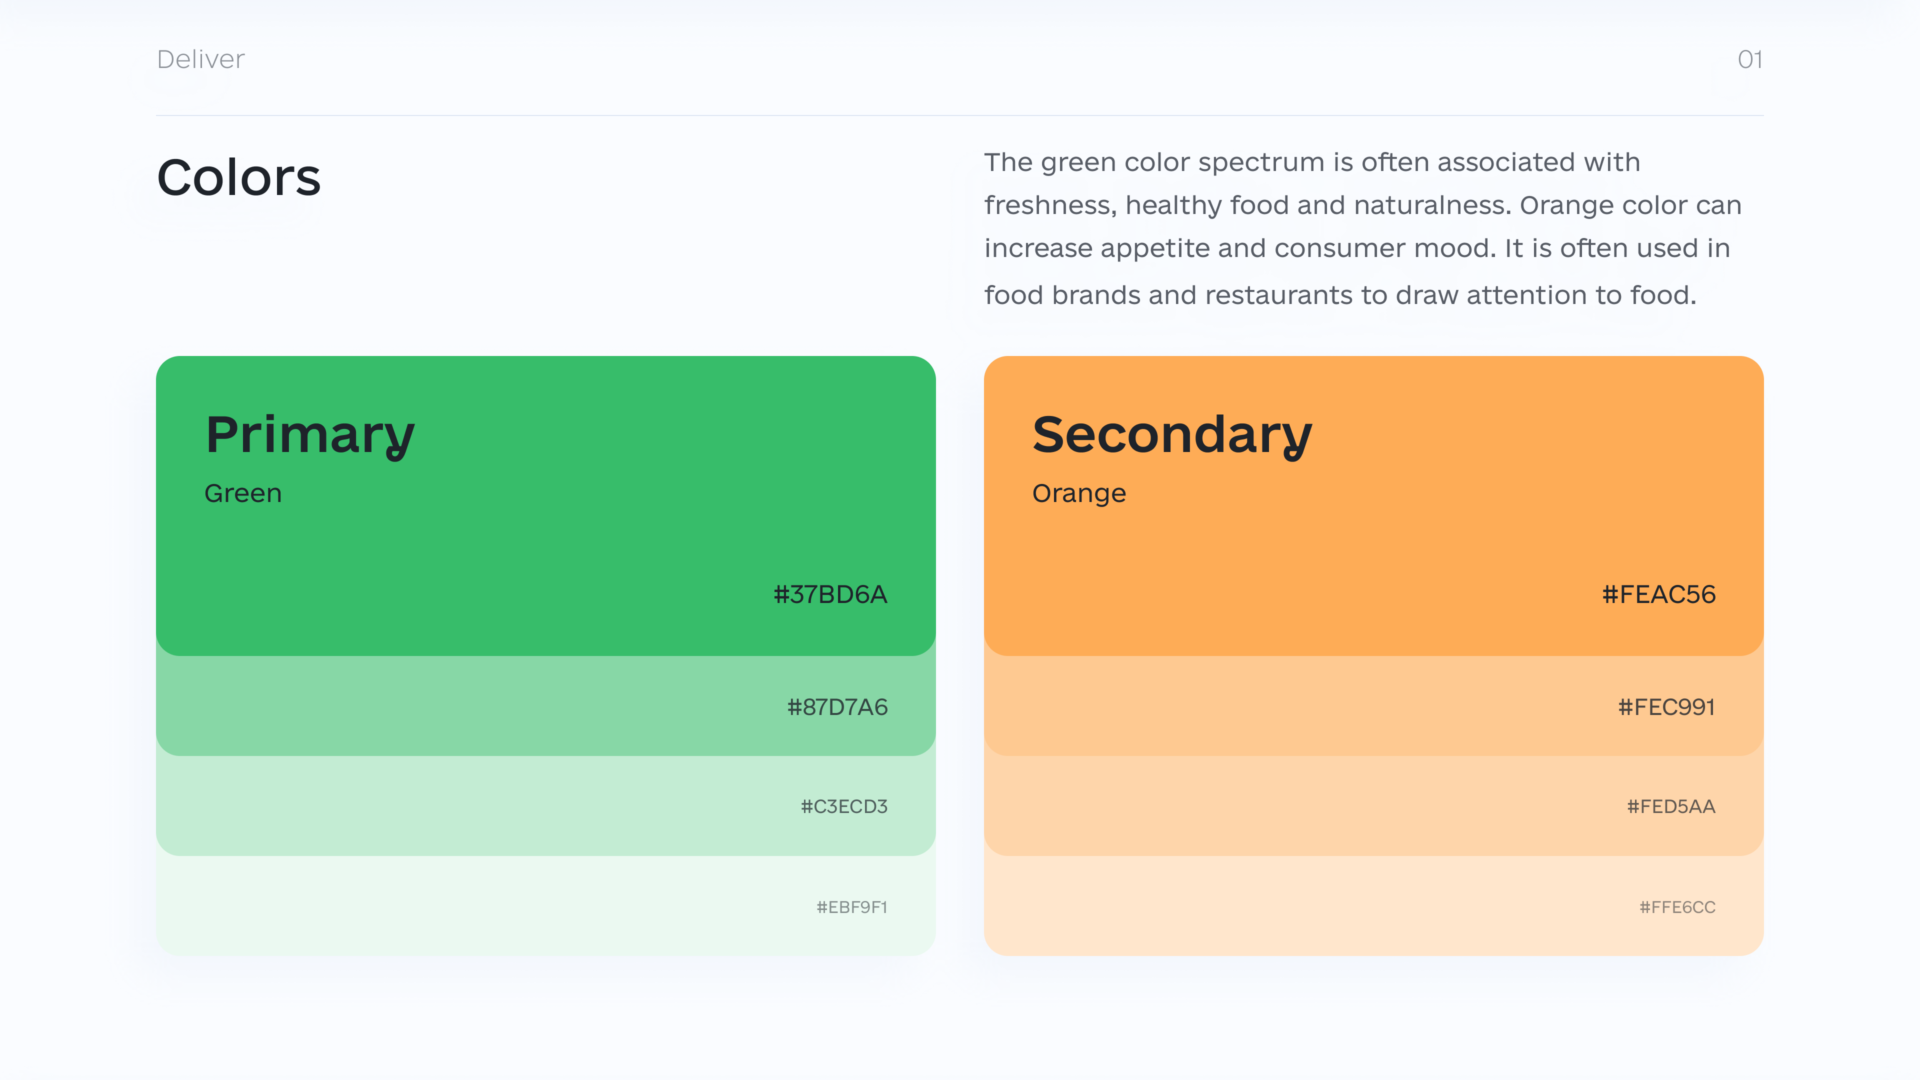Click the #FEAC56 secondary orange swatch
Screen dimensions: 1920x1080
[x=1374, y=506]
